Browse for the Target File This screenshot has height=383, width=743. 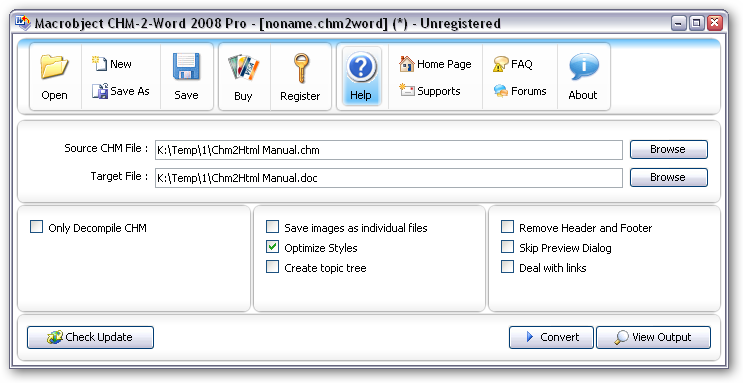tap(669, 177)
